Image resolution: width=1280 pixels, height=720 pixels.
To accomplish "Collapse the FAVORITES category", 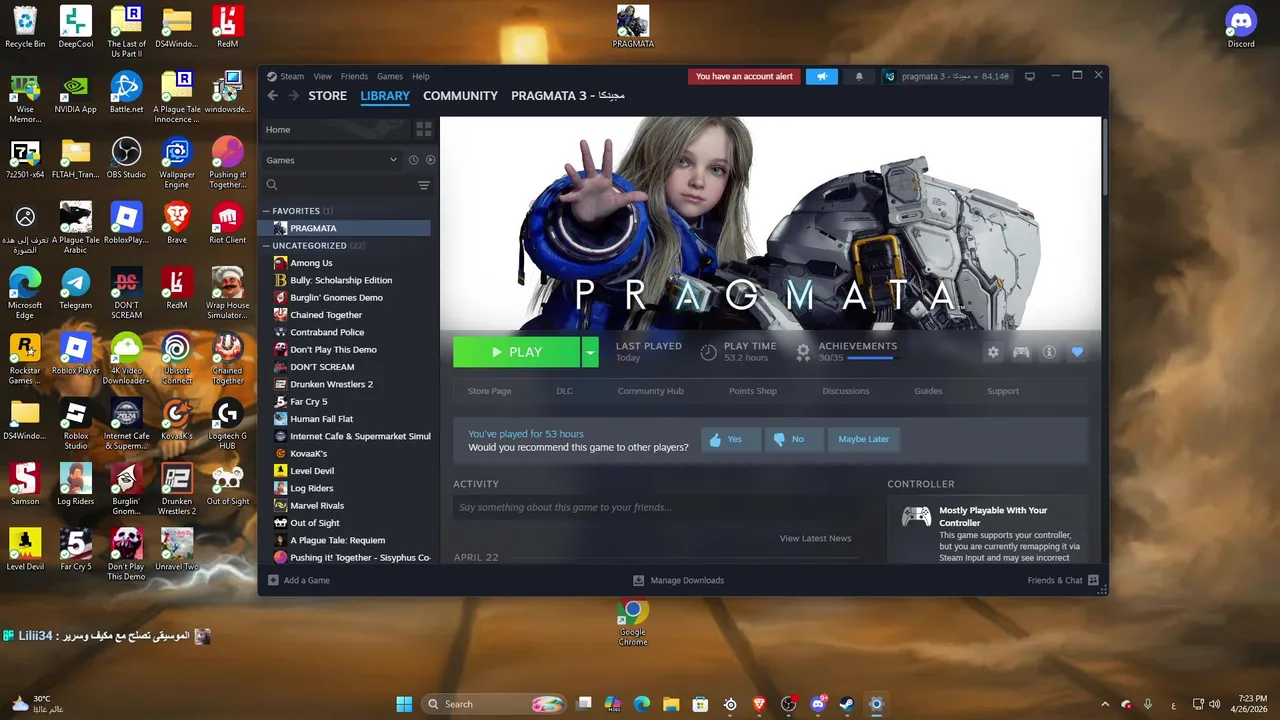I will 267,211.
